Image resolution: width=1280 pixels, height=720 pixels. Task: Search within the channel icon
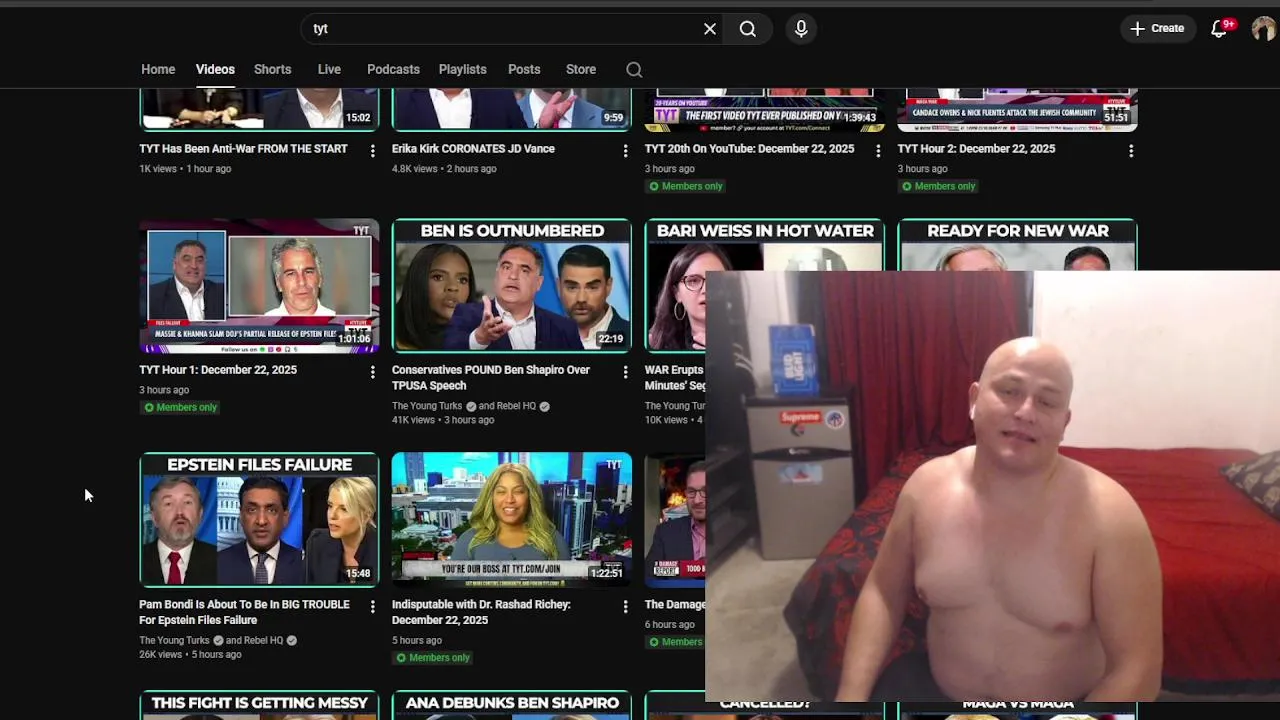(x=634, y=69)
